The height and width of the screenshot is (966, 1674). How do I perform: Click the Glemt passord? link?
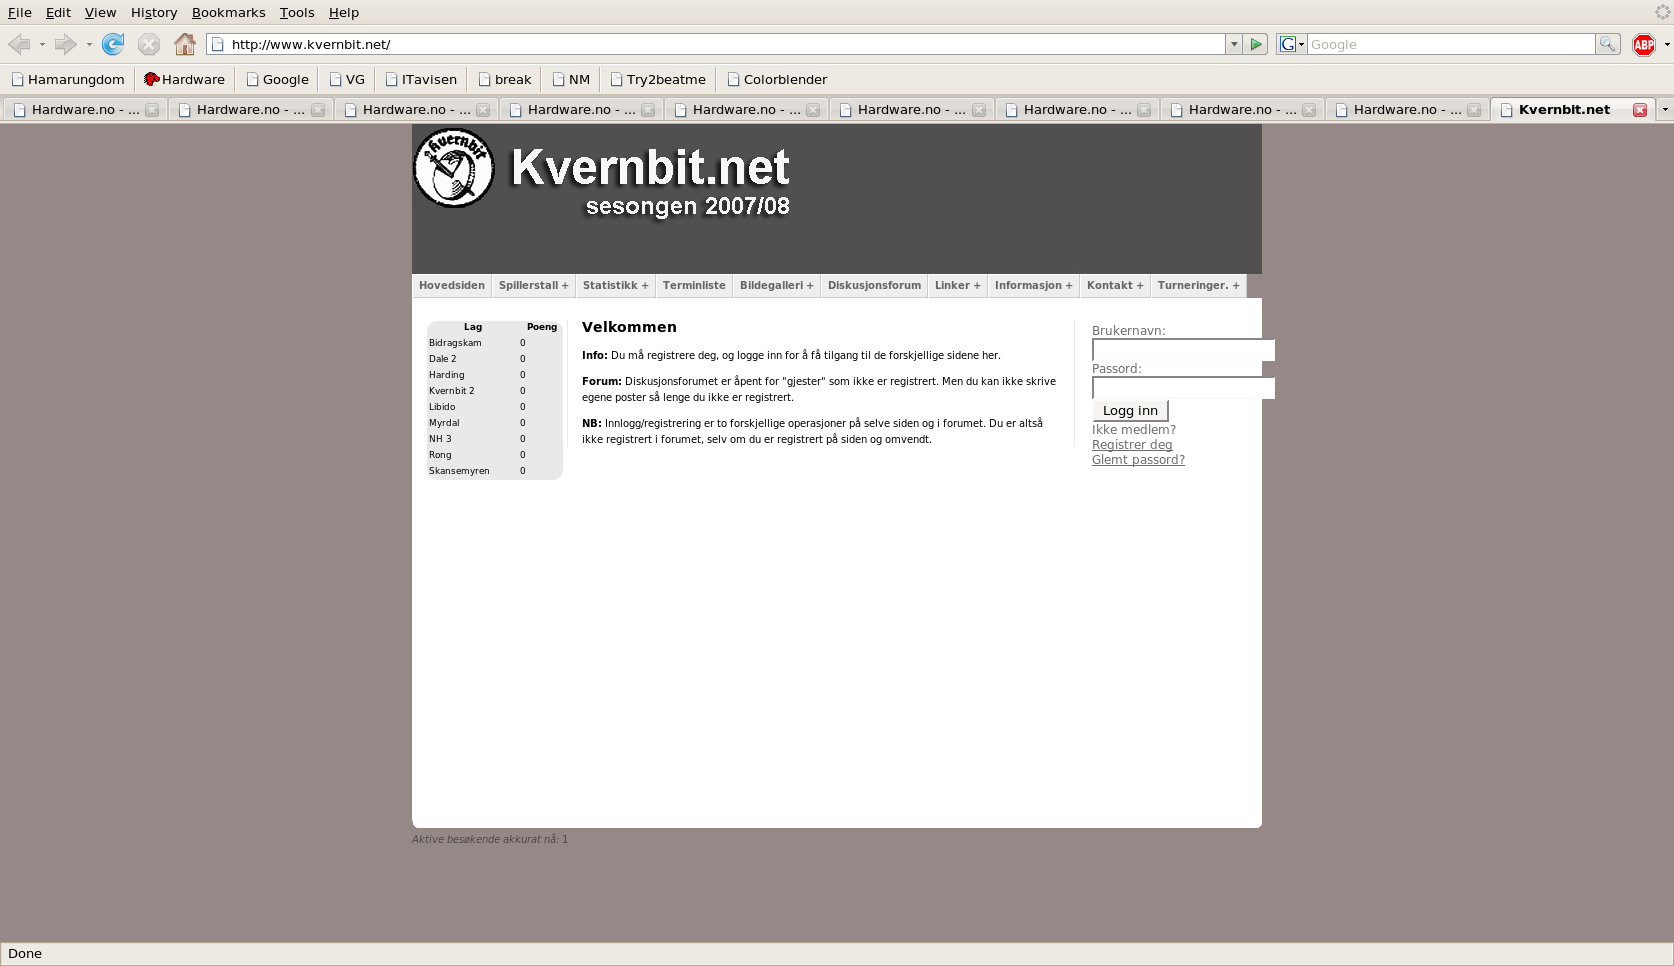(x=1138, y=460)
